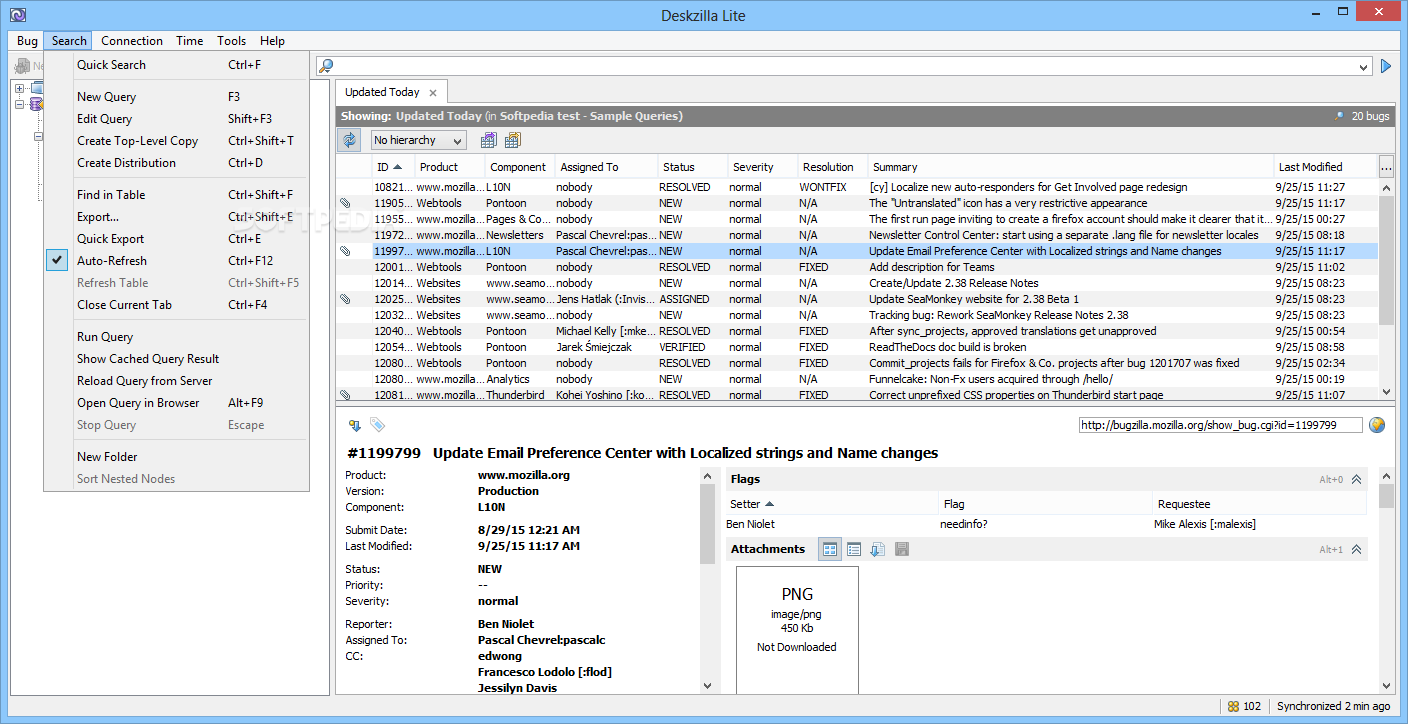Choose Quick Export from menu
1408x724 pixels.
pos(175,239)
